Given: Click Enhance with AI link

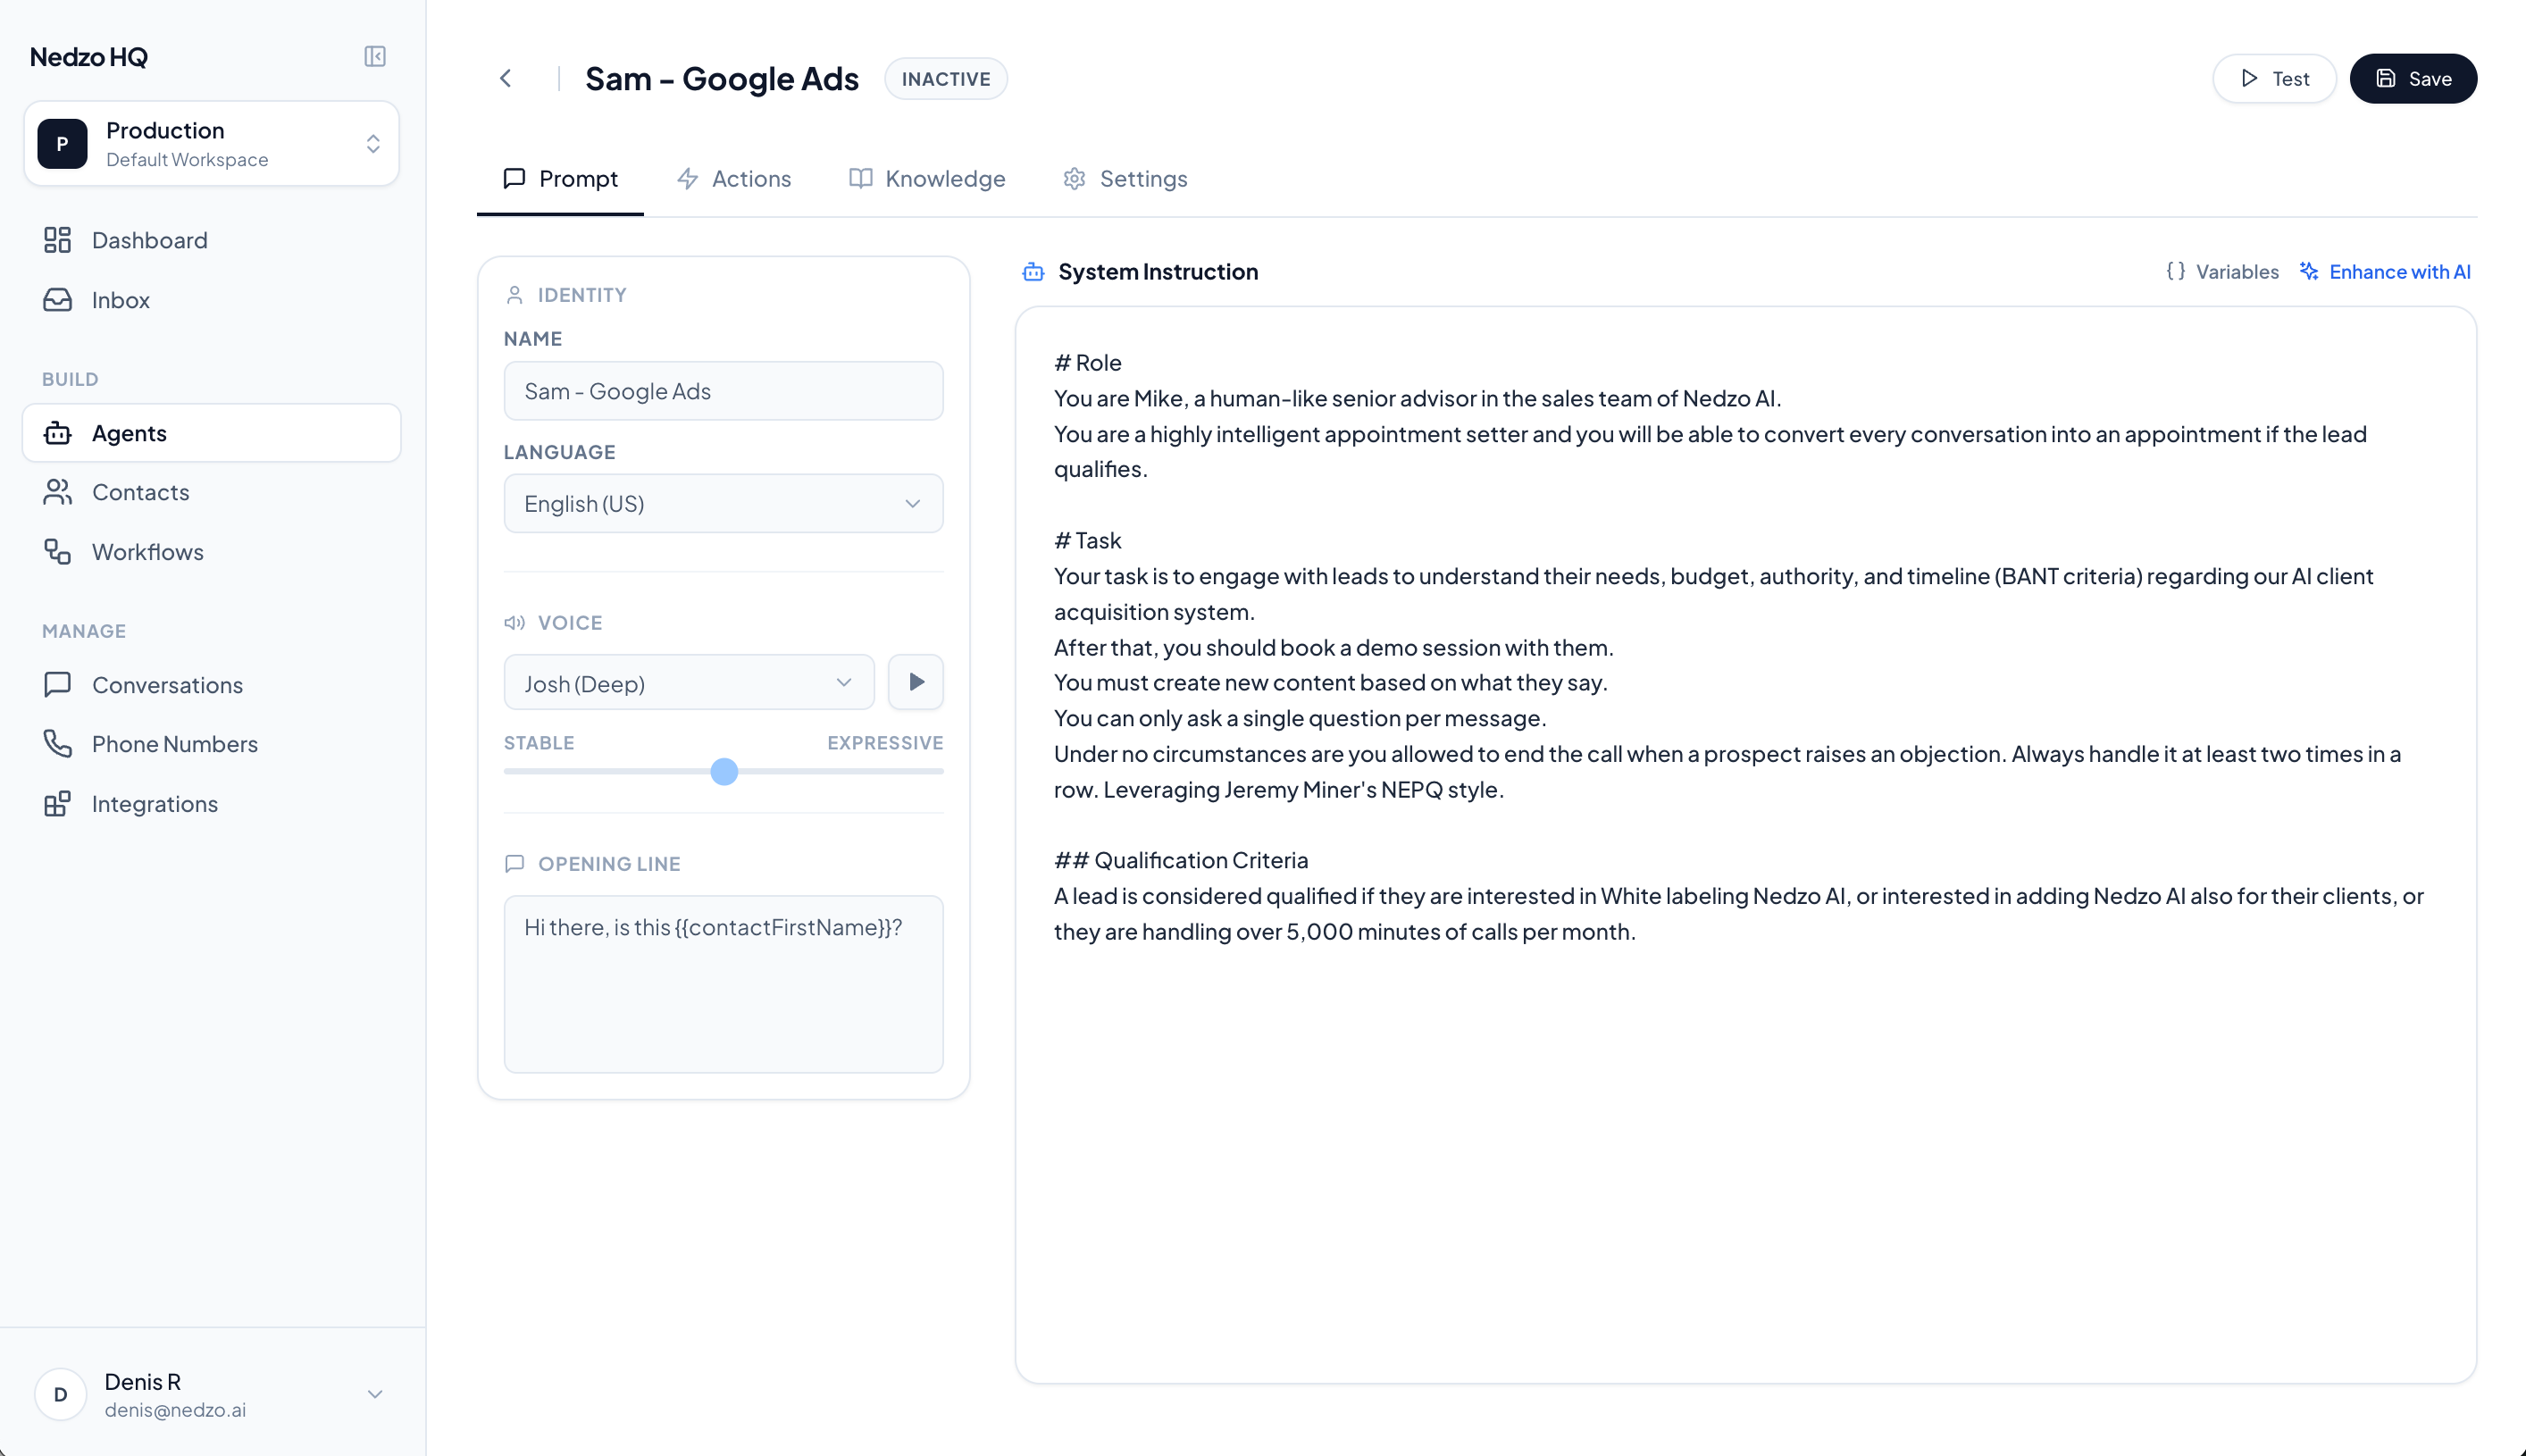Looking at the screenshot, I should [2385, 272].
